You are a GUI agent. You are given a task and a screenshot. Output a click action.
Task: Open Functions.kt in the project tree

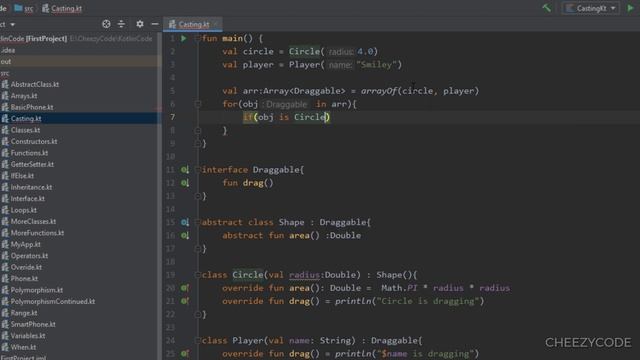(29, 153)
